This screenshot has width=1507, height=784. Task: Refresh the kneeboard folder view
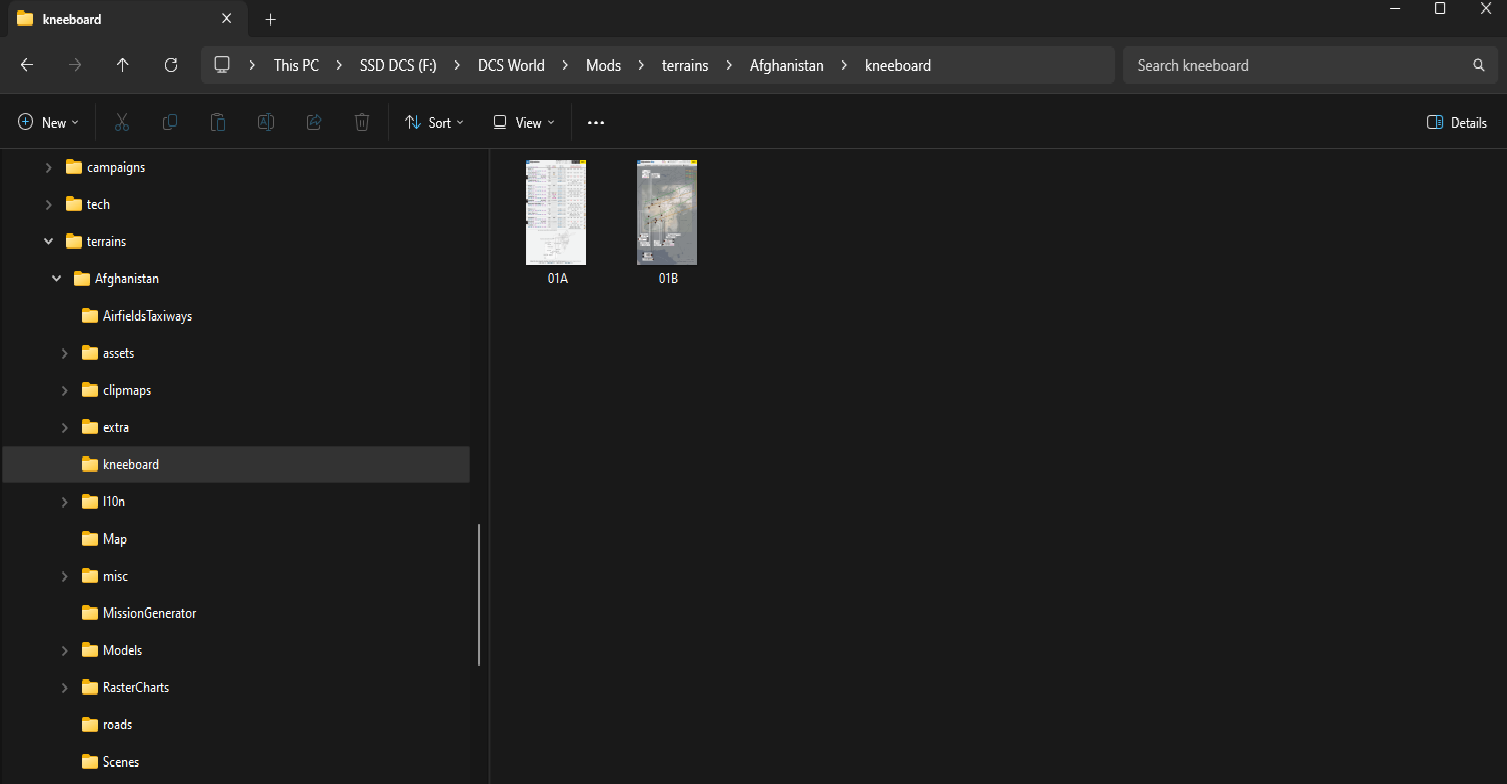point(171,65)
